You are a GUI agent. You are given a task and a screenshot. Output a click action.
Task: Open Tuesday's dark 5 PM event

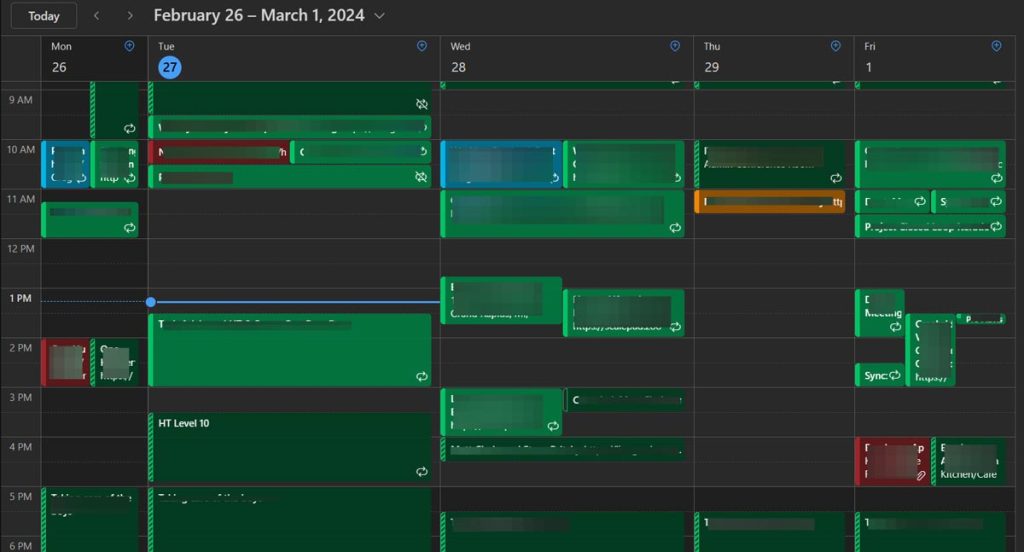290,519
